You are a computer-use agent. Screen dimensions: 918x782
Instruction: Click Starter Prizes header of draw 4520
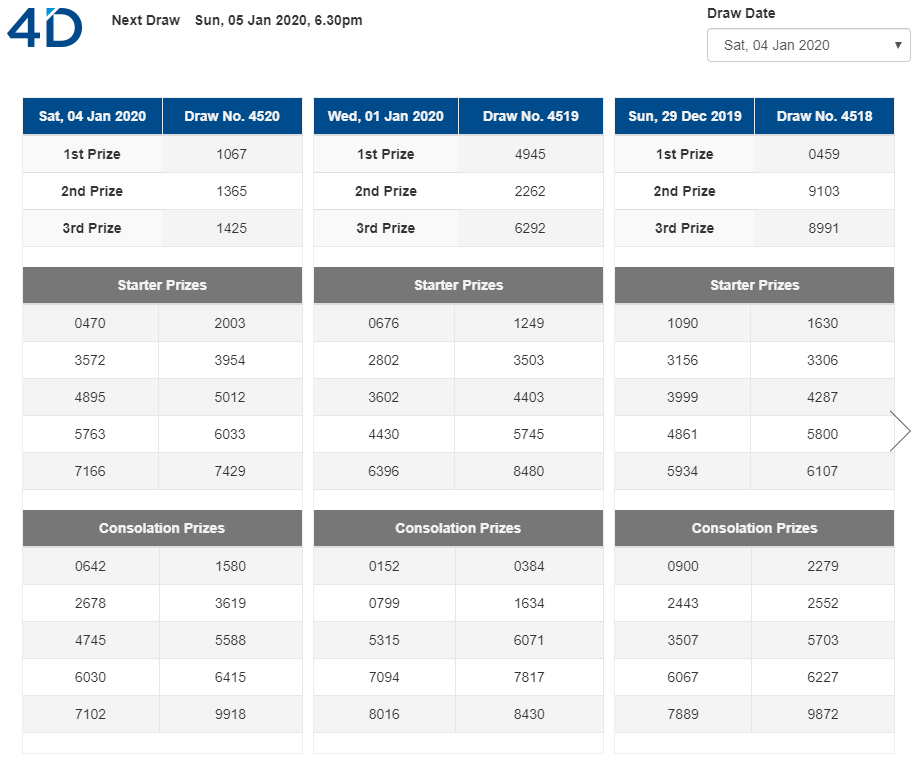click(162, 285)
